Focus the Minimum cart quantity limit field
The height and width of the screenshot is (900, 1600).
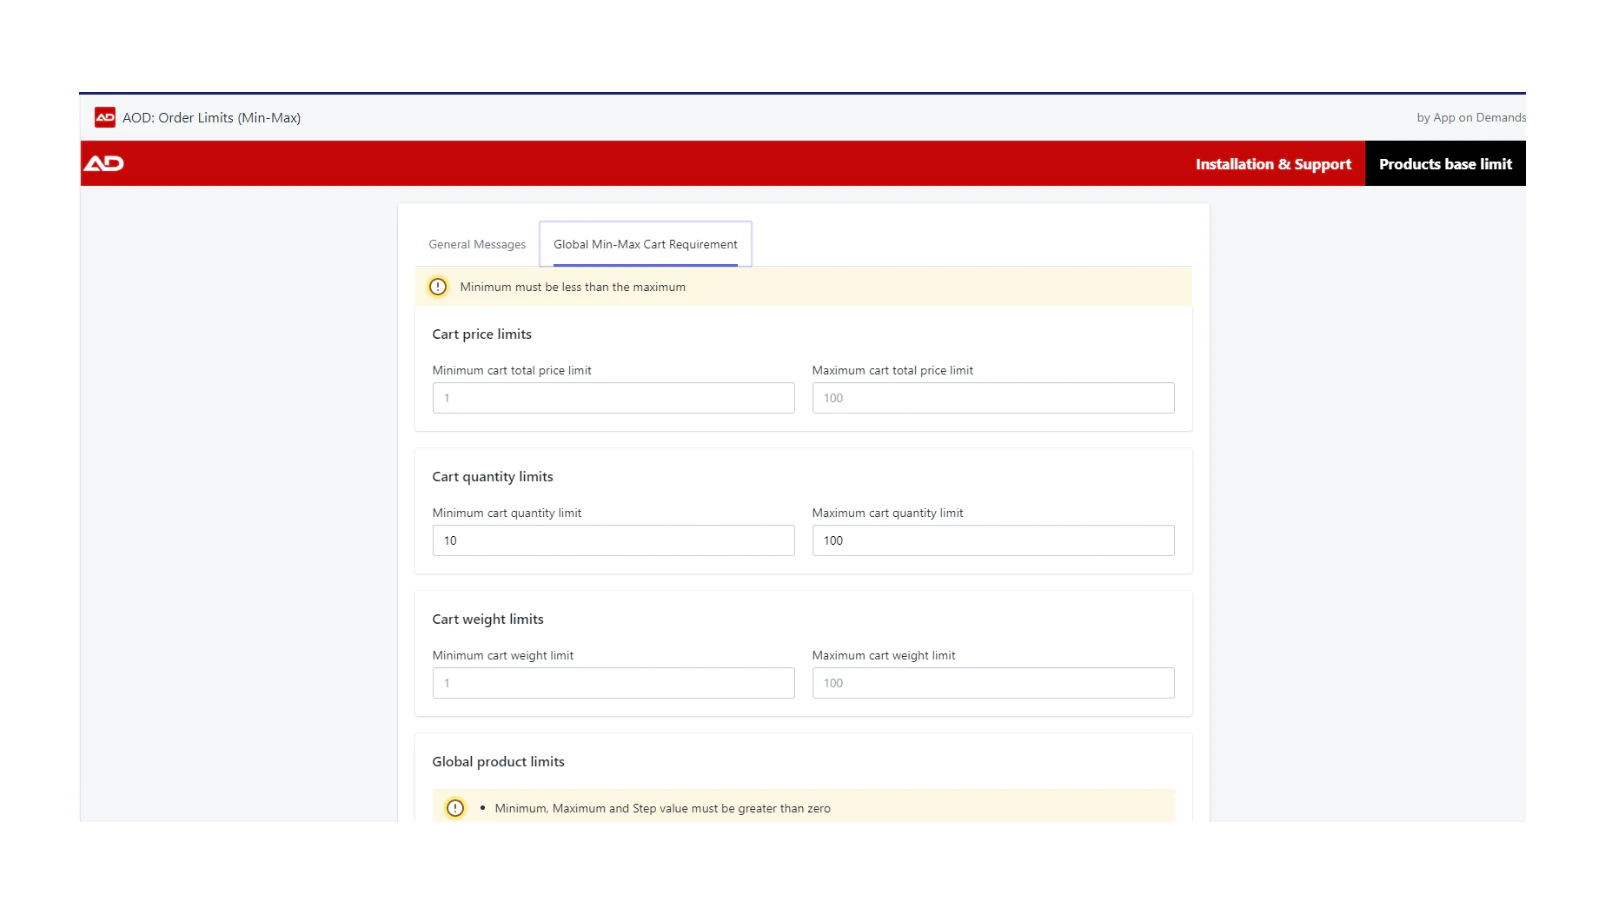click(613, 541)
